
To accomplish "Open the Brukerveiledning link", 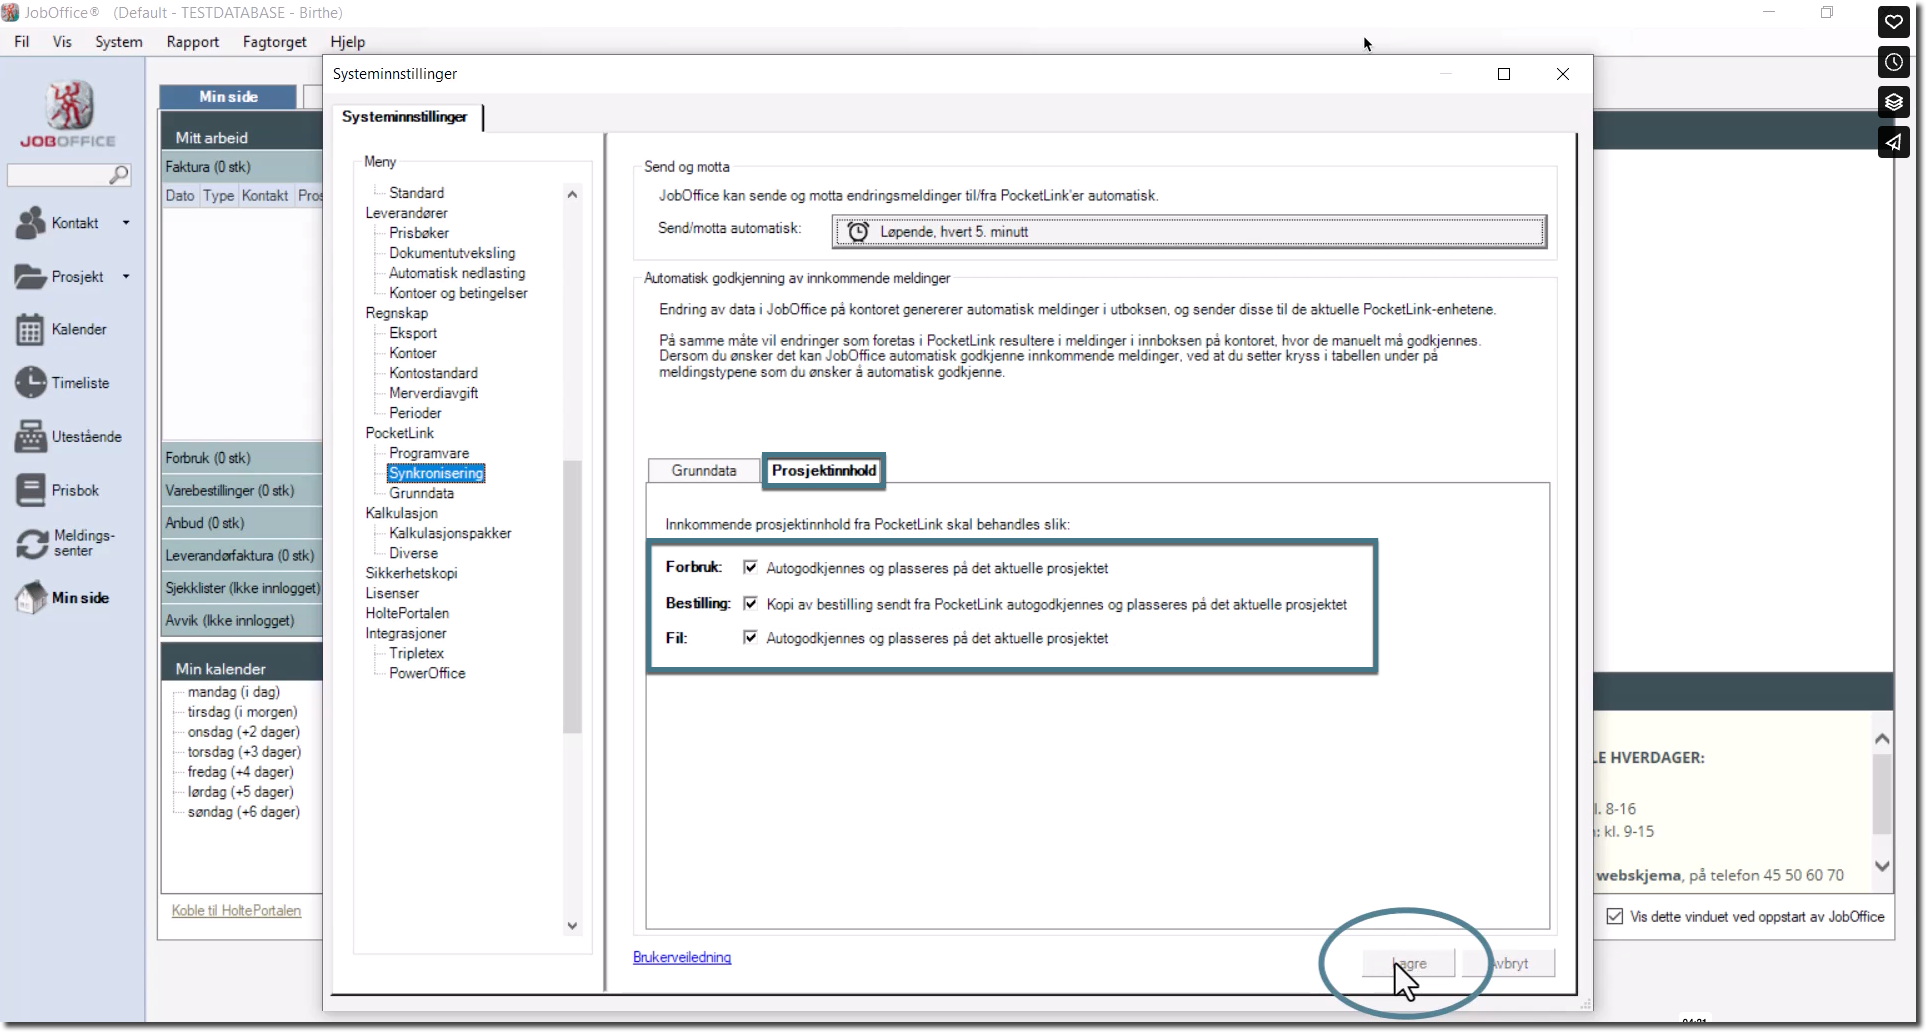I will pyautogui.click(x=682, y=958).
